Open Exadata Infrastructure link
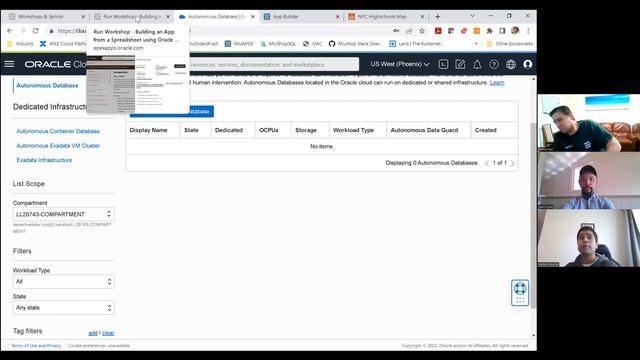 click(x=44, y=160)
